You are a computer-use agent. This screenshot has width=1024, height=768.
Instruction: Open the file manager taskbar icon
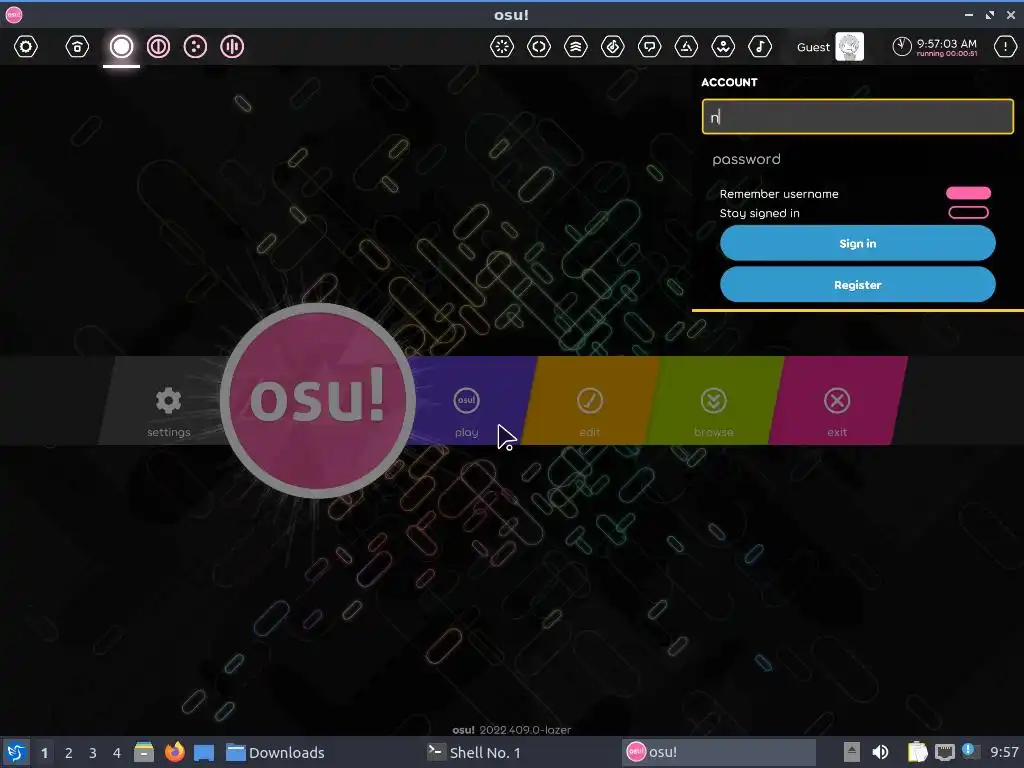pyautogui.click(x=144, y=752)
